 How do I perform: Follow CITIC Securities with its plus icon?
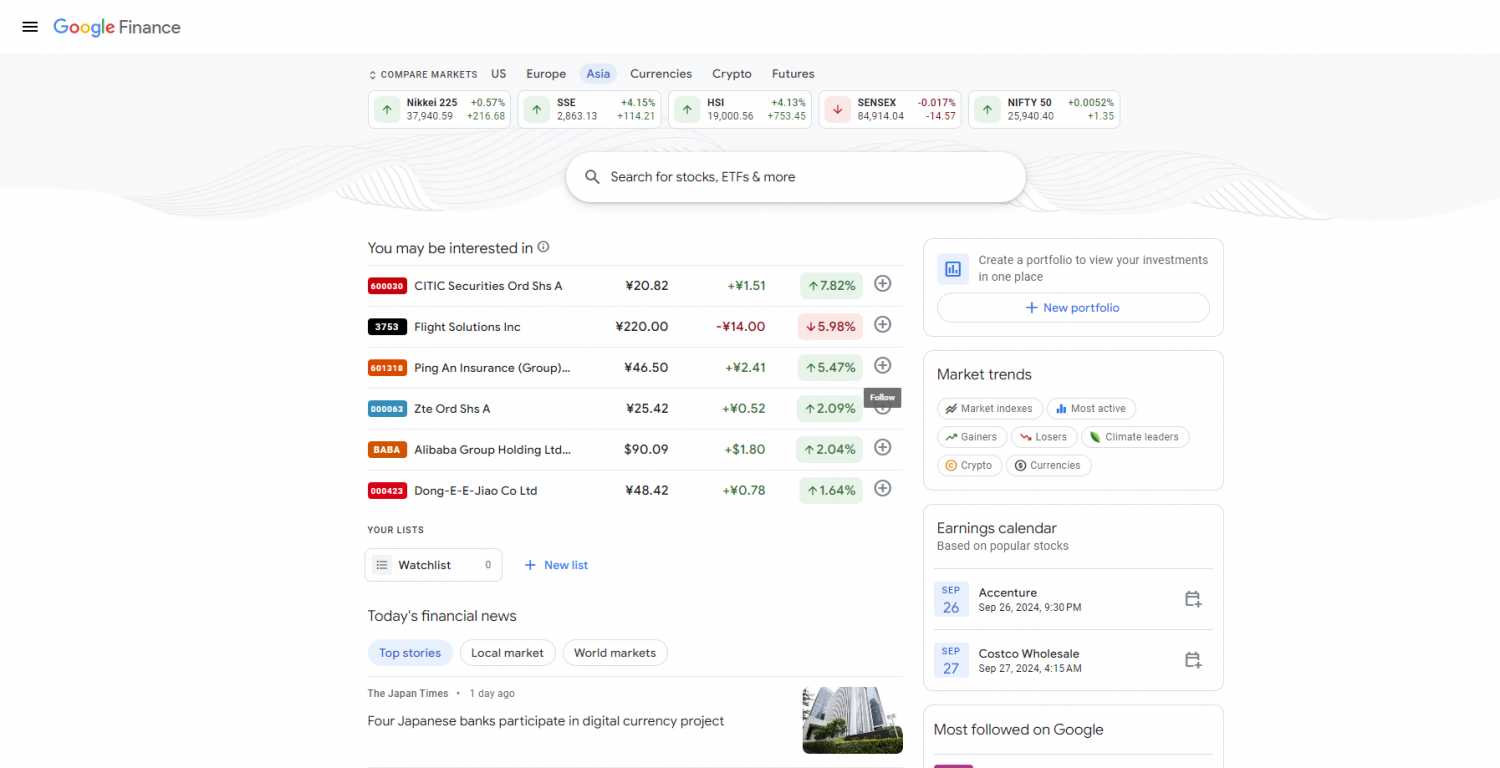882,284
